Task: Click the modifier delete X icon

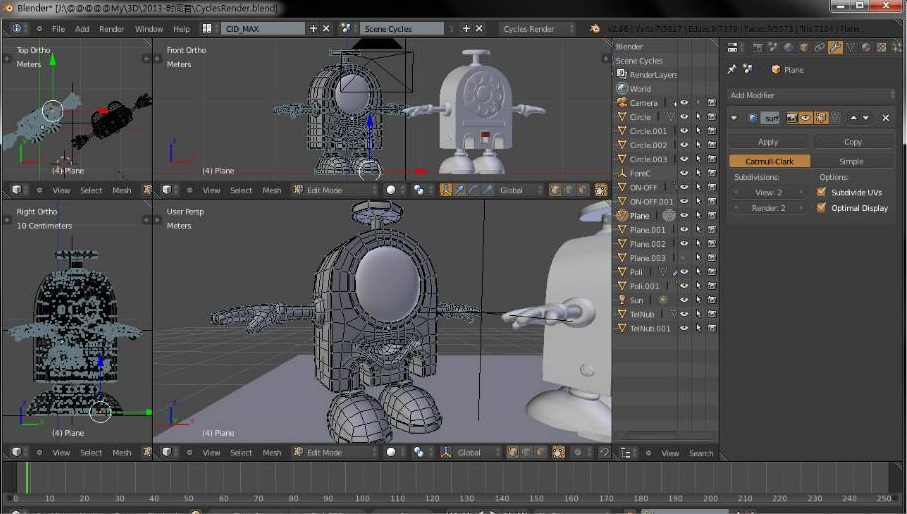Action: [x=885, y=118]
